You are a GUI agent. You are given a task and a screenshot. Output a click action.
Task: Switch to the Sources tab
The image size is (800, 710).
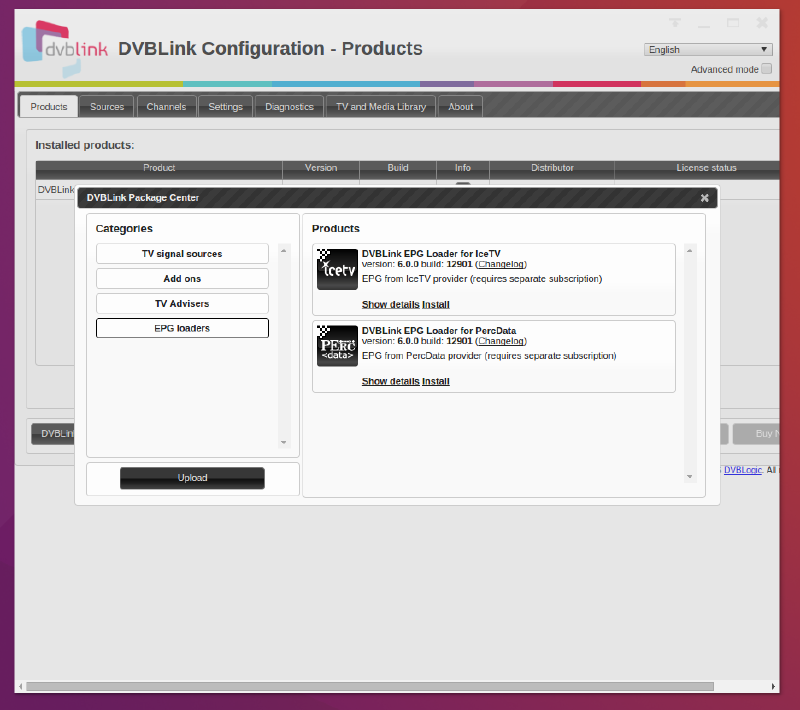[x=107, y=107]
